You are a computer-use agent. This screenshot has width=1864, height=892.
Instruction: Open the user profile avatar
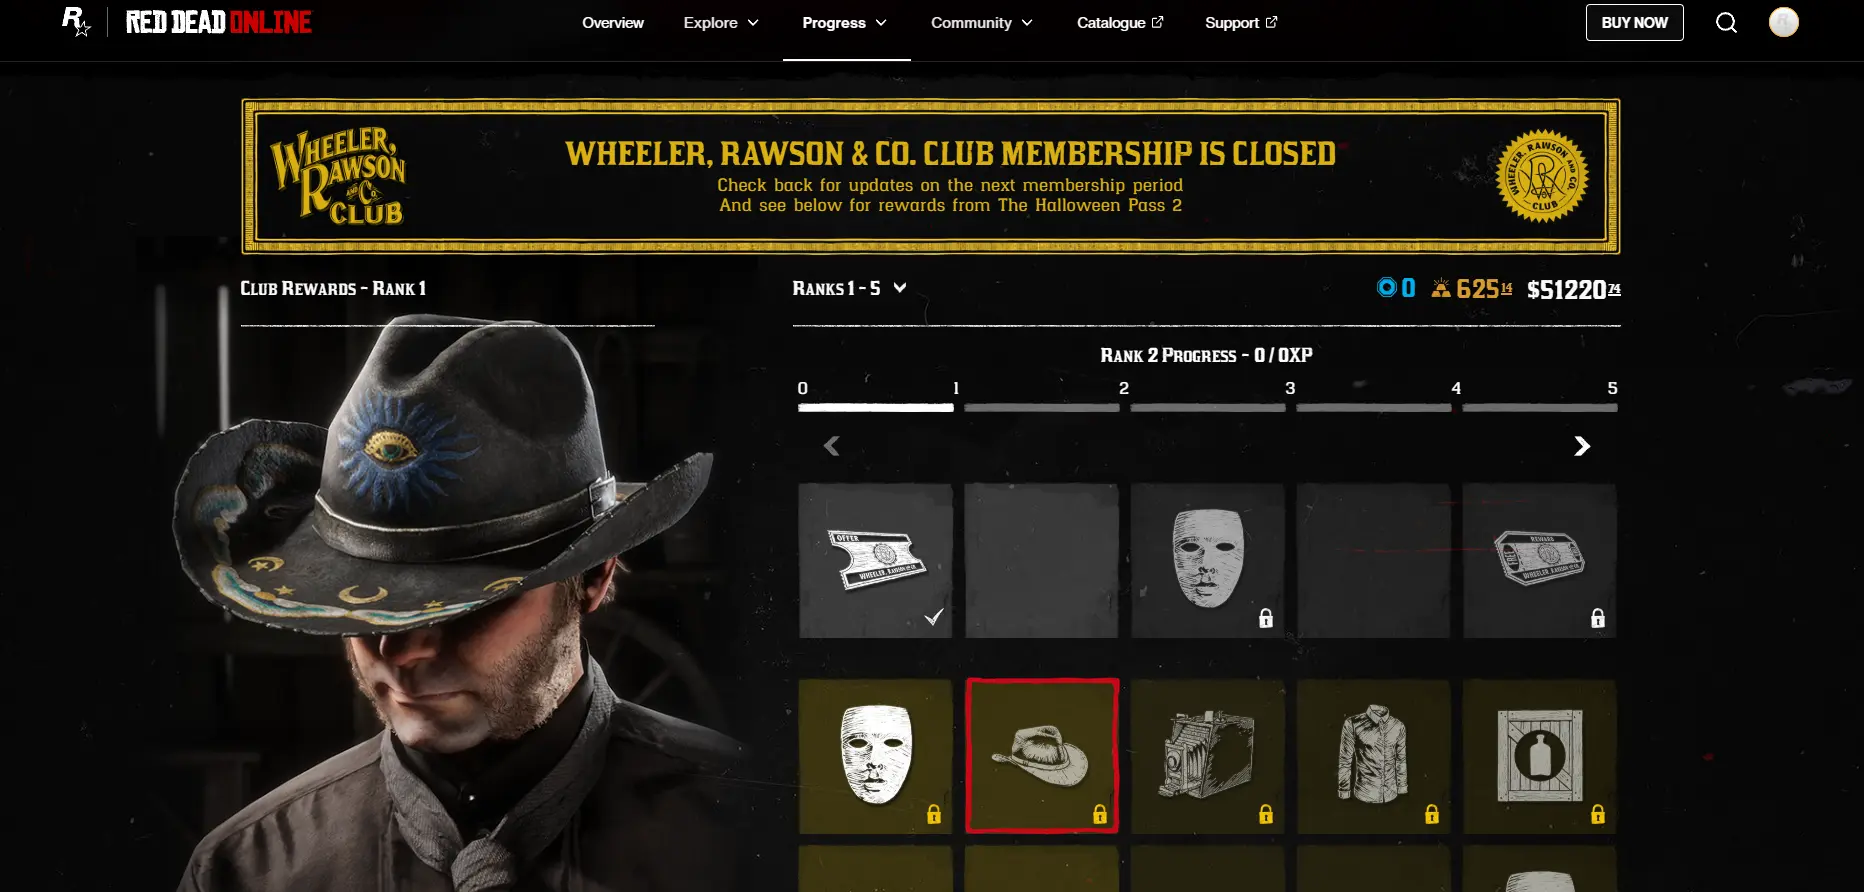(x=1784, y=22)
